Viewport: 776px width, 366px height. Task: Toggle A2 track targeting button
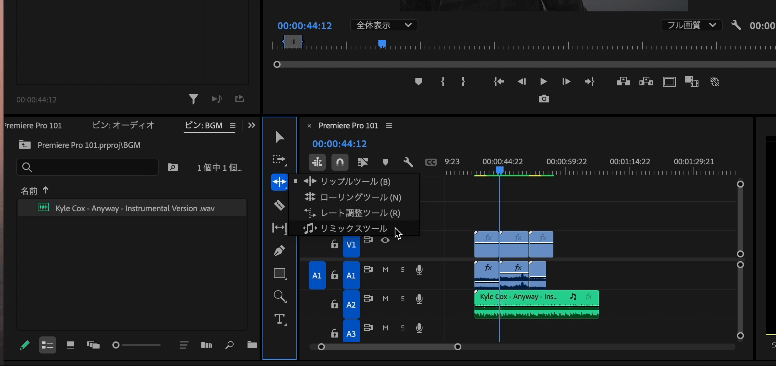[x=351, y=304]
